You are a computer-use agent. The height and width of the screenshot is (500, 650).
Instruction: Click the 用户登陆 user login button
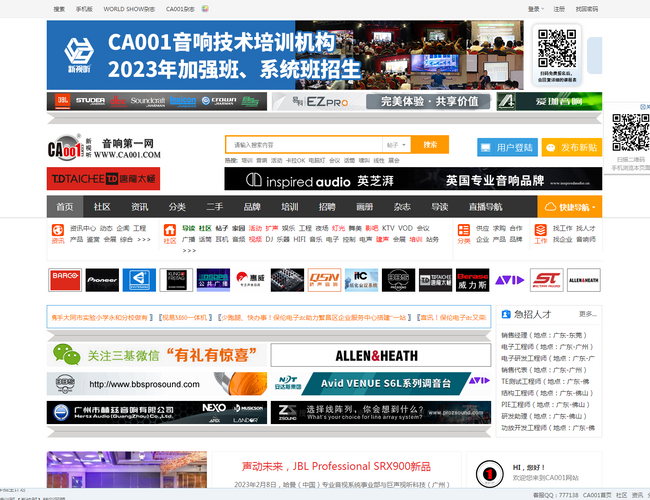click(x=507, y=147)
